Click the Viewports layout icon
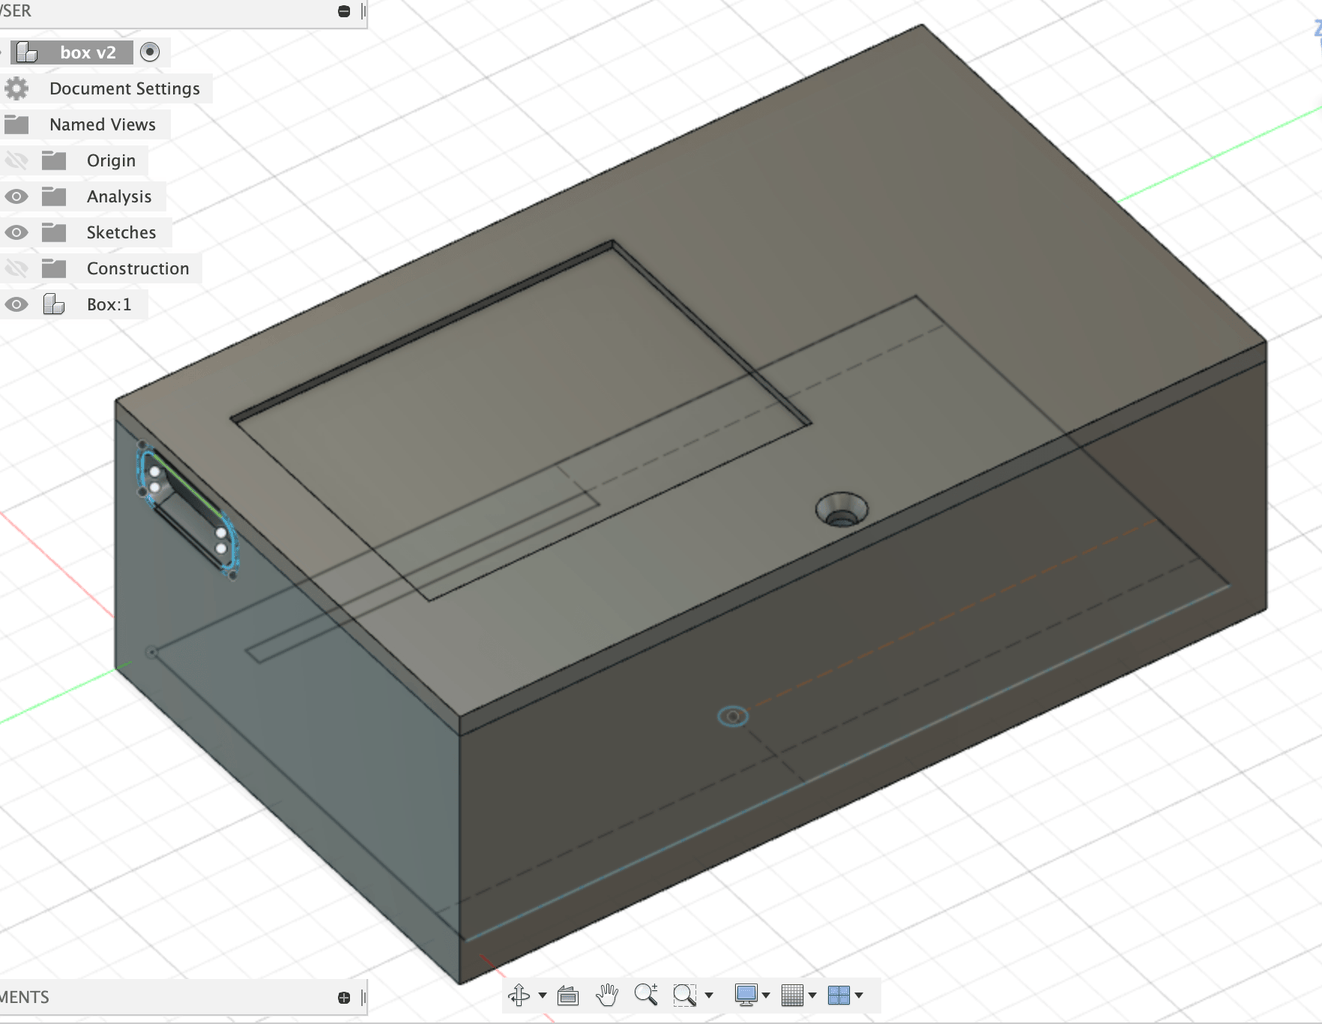The height and width of the screenshot is (1024, 1322). pyautogui.click(x=839, y=995)
